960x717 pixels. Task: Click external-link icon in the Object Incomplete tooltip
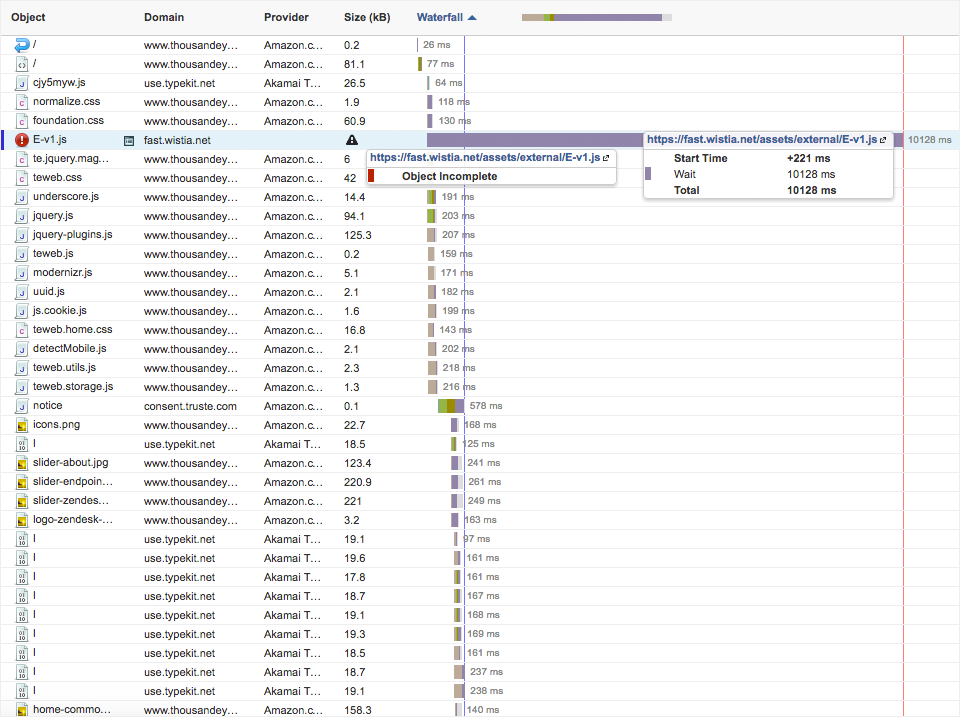click(606, 158)
